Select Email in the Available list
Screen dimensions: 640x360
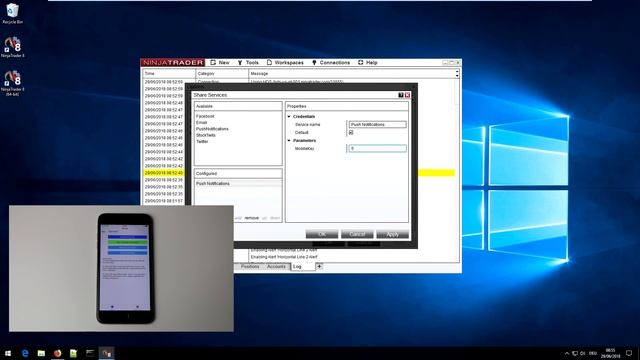[201, 122]
